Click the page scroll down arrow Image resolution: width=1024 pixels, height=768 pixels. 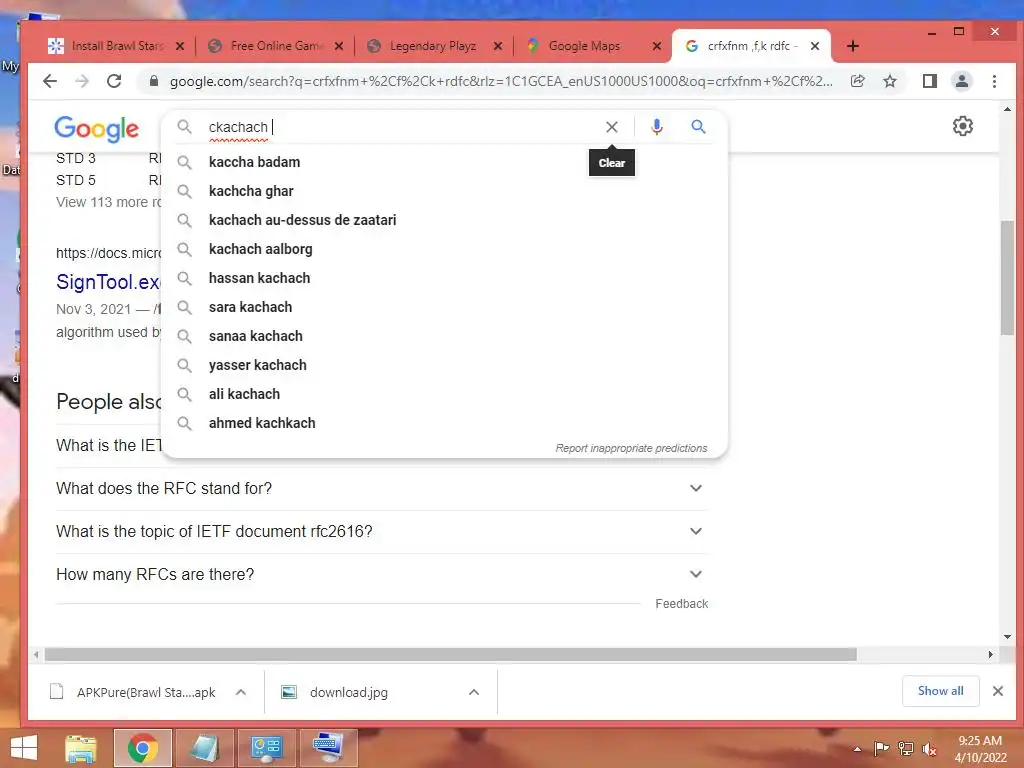click(x=1007, y=637)
